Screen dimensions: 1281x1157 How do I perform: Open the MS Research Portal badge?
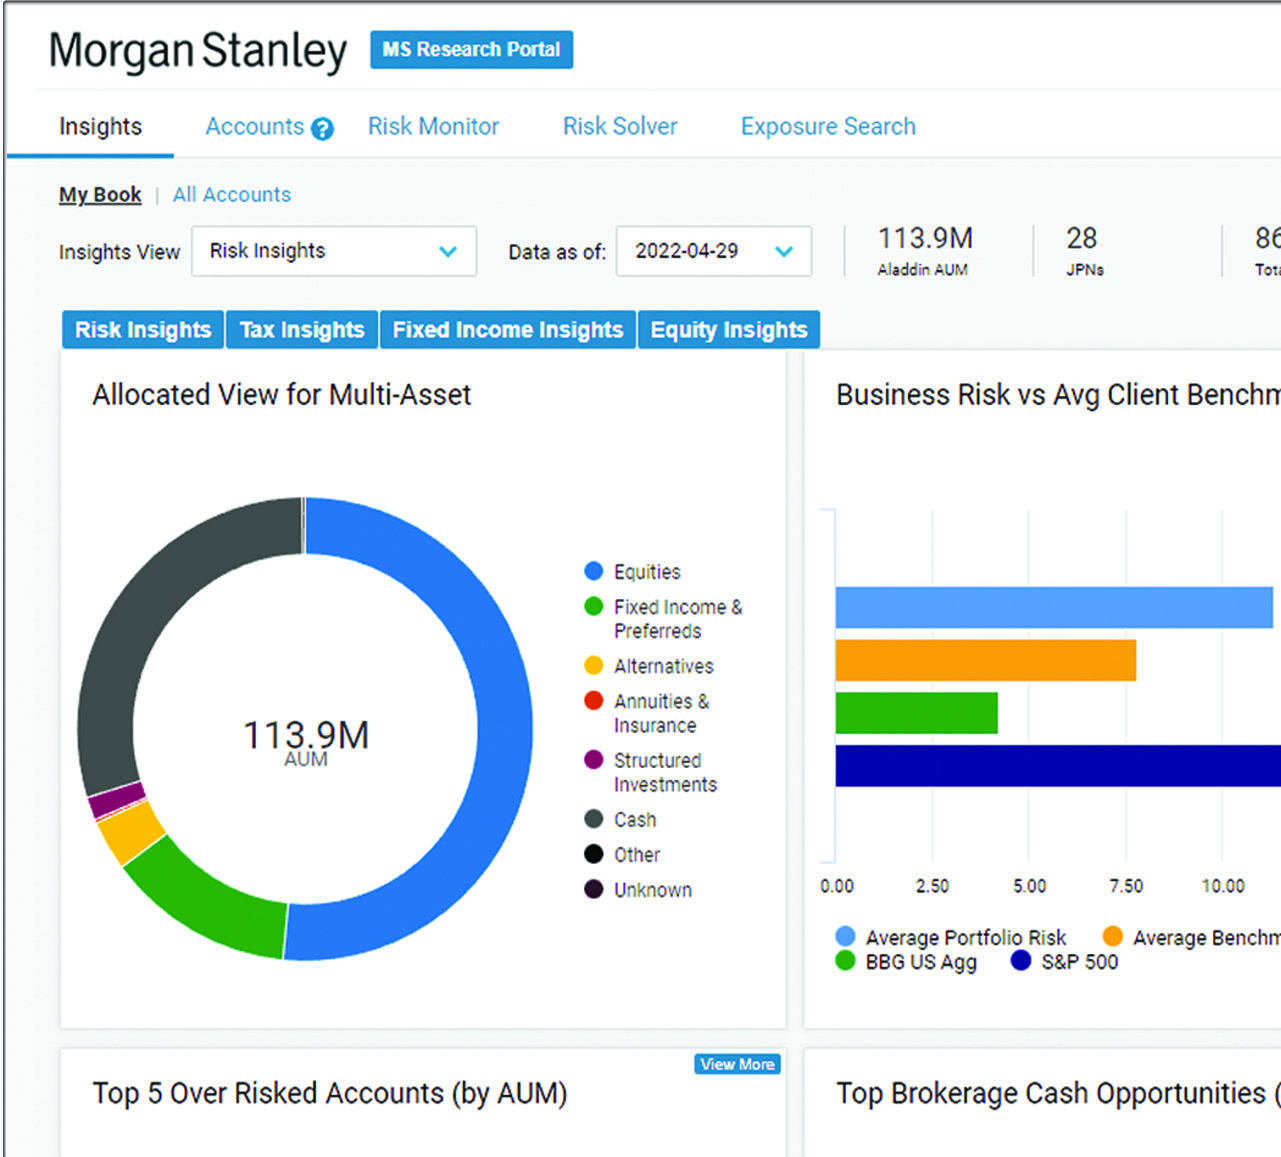[471, 49]
